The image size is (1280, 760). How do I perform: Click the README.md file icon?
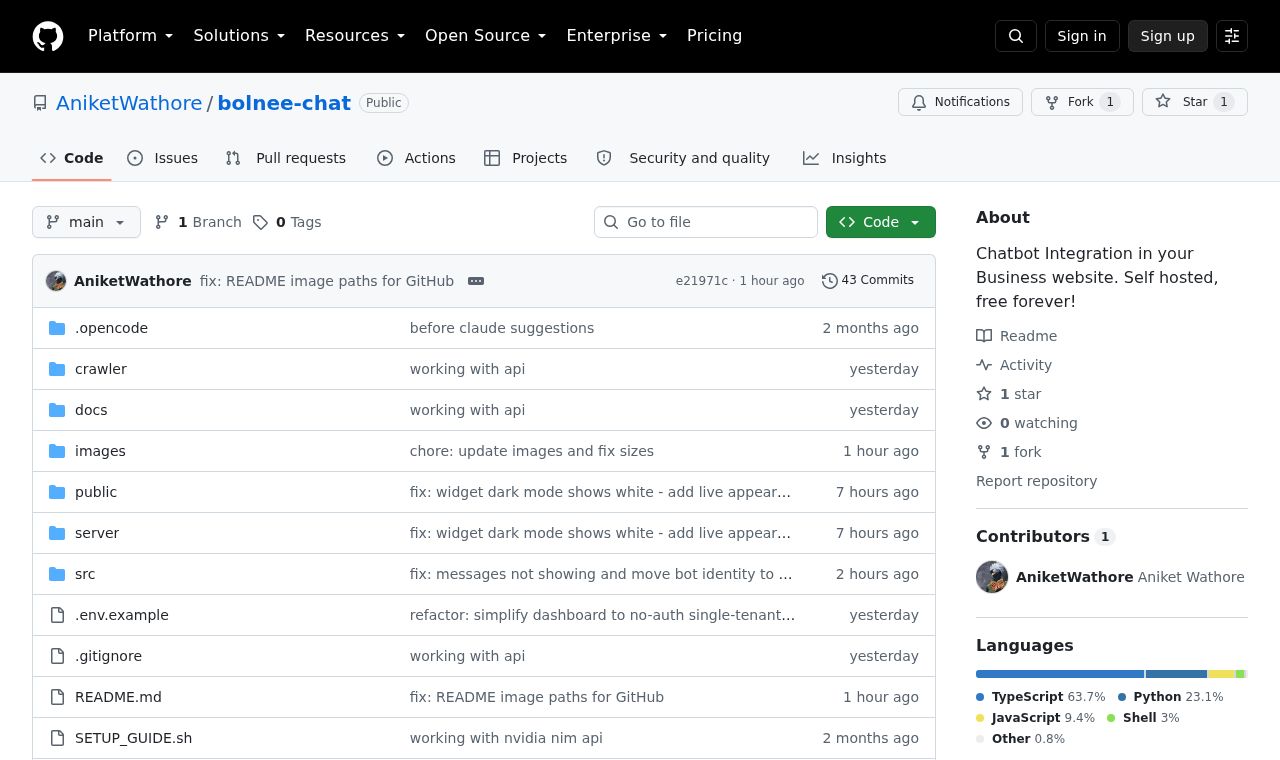(x=57, y=697)
